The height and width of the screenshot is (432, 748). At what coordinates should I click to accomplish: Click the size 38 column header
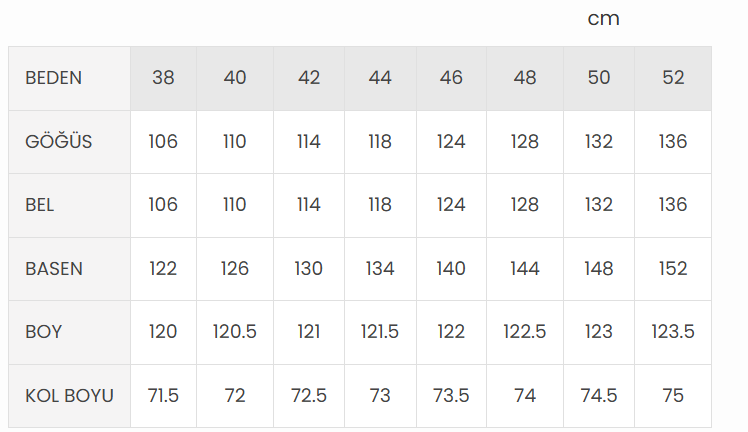[163, 78]
